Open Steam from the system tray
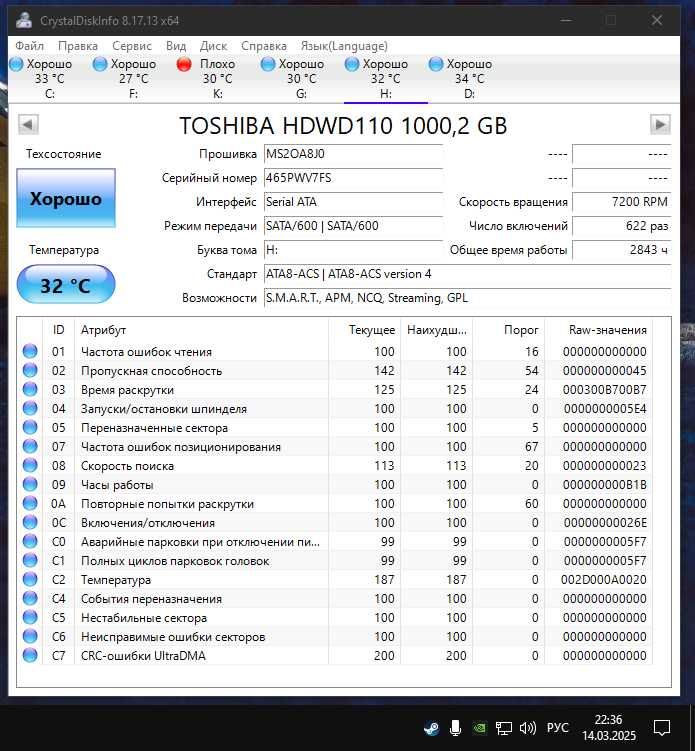Image resolution: width=695 pixels, height=751 pixels. coord(431,728)
